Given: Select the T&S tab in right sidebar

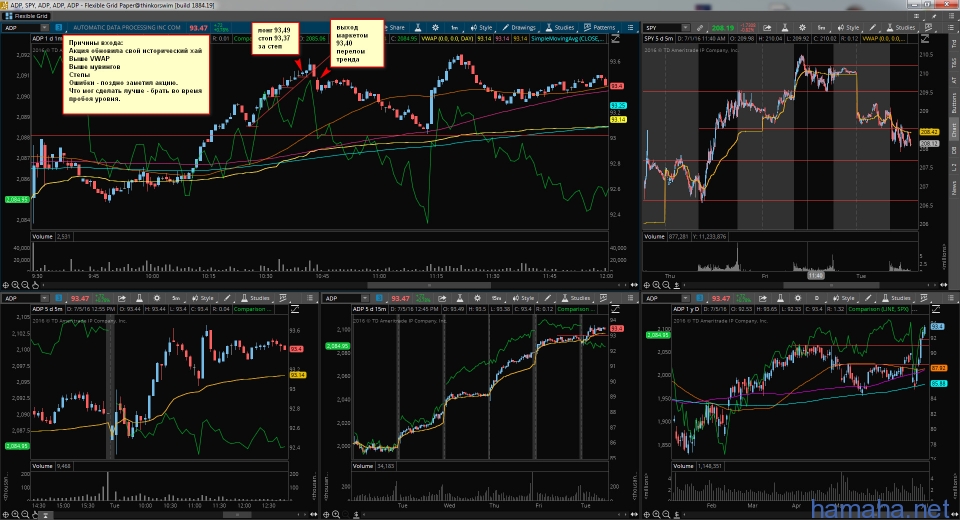Looking at the screenshot, I should (x=953, y=62).
